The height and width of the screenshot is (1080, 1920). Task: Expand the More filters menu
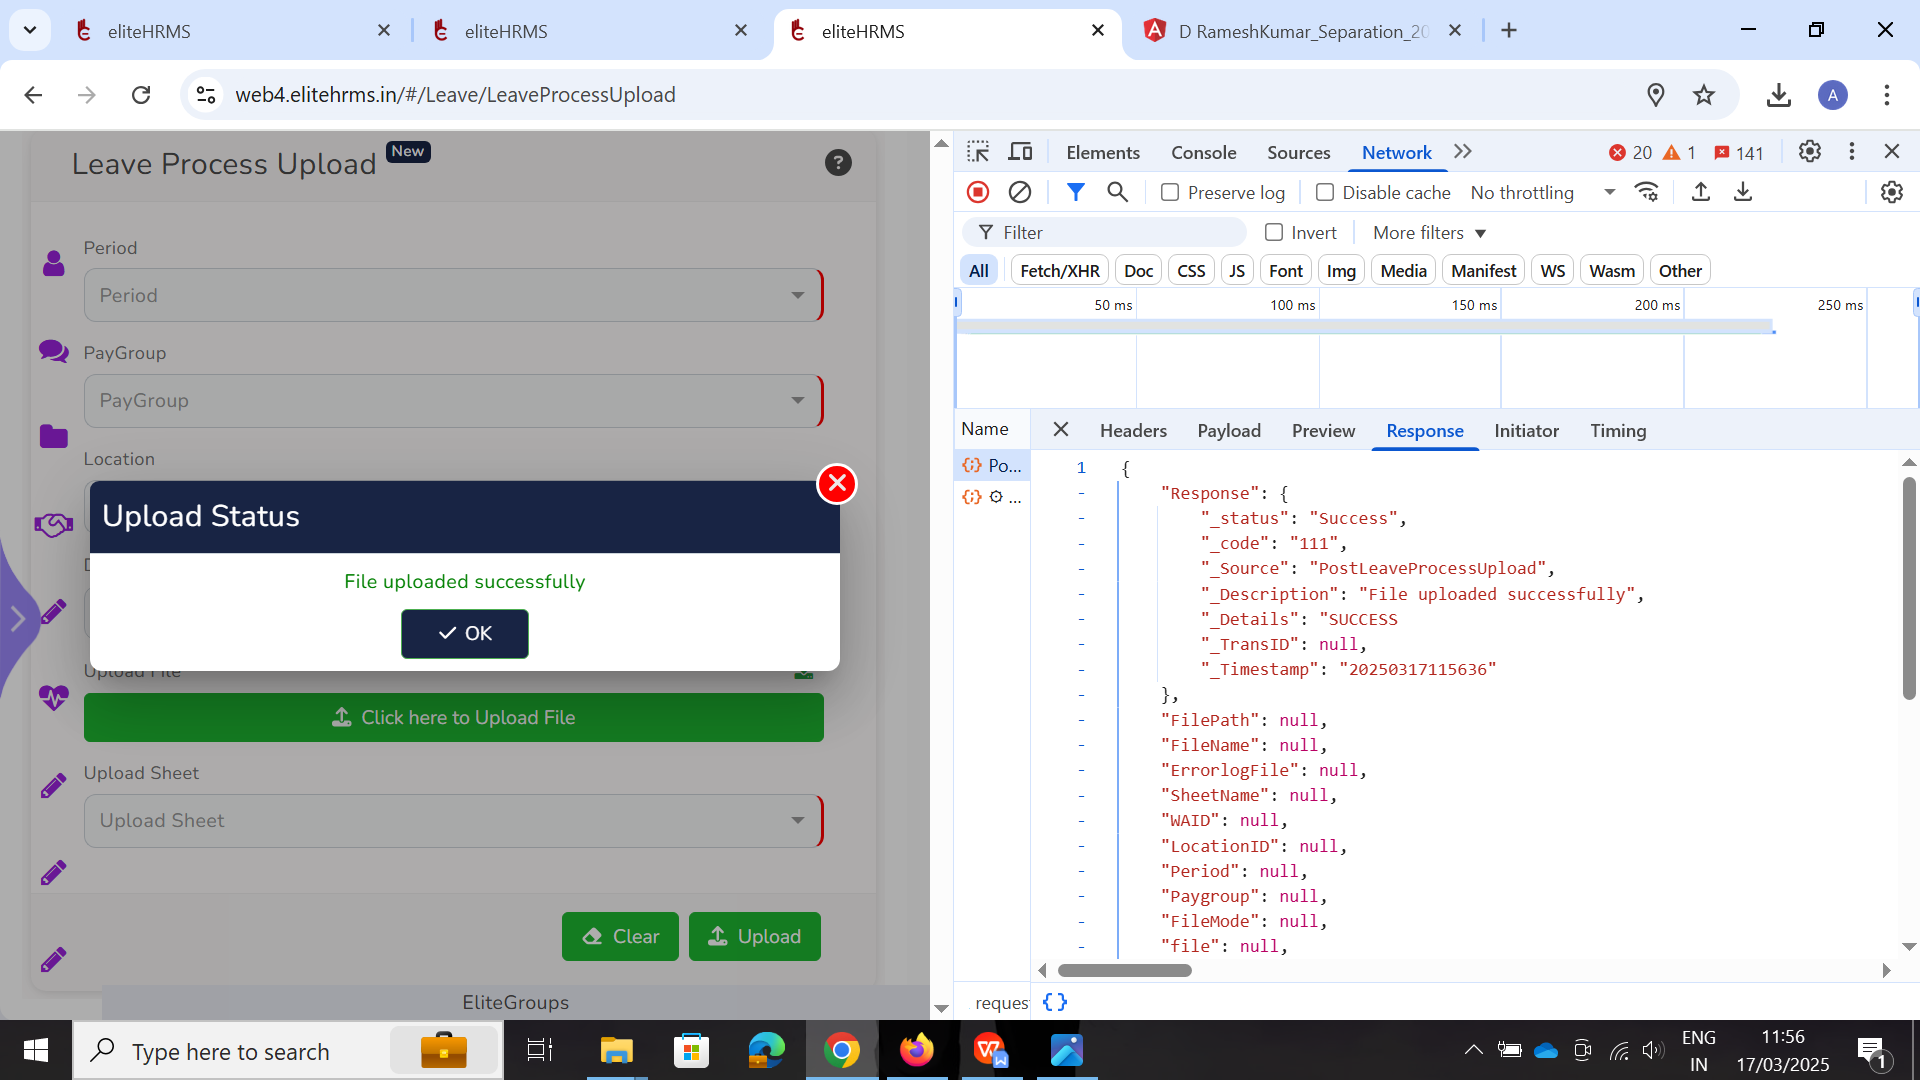point(1429,232)
